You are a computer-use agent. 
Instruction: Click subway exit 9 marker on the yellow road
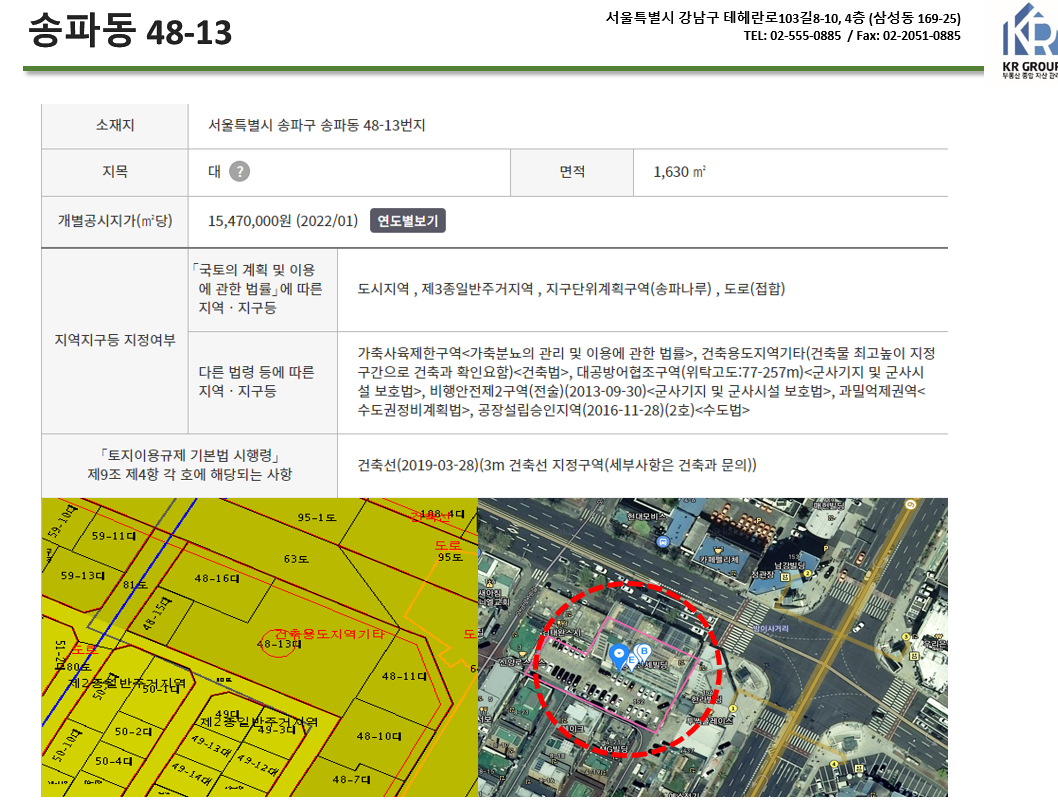click(x=911, y=505)
